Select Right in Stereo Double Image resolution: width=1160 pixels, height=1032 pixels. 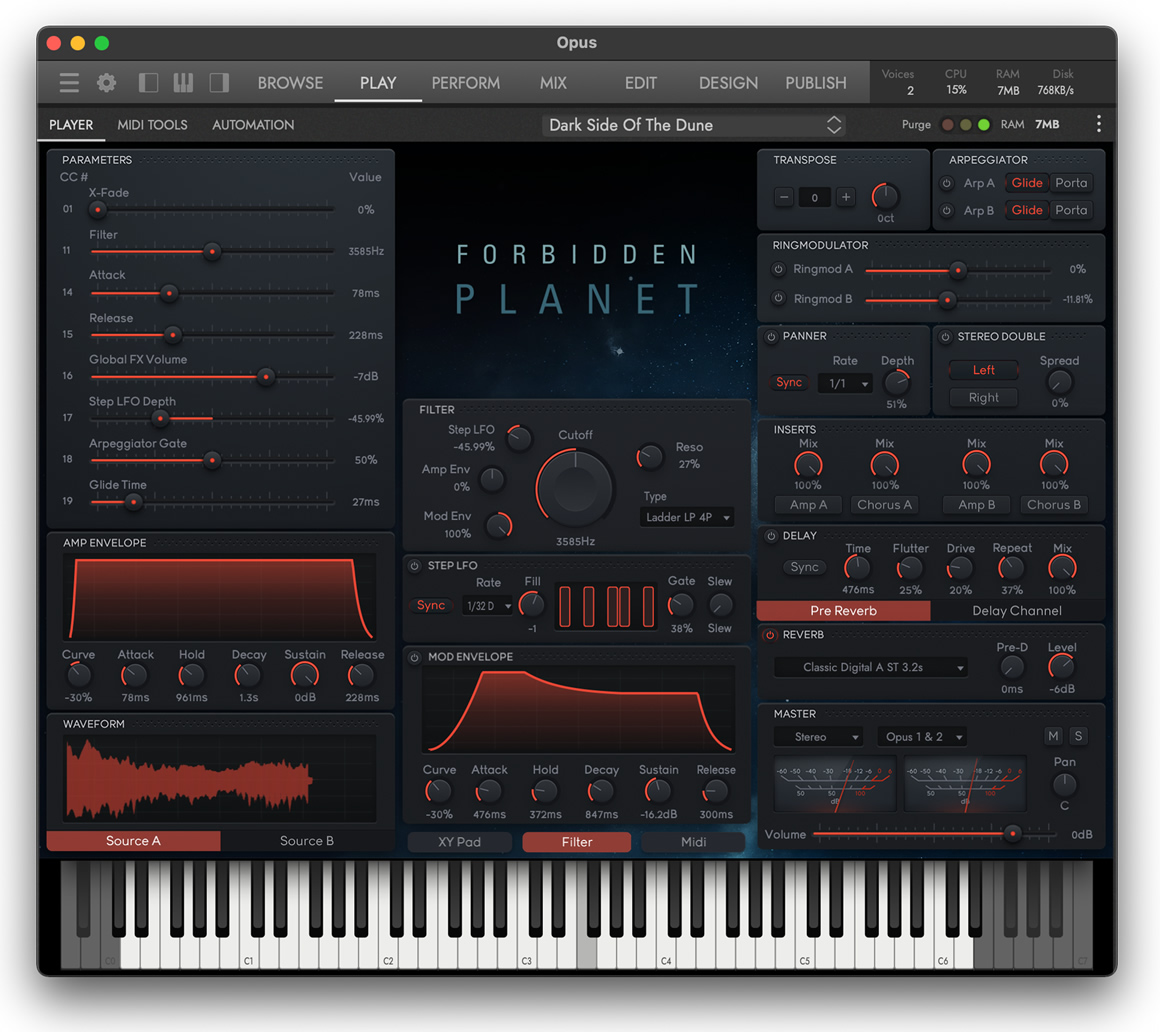coord(983,397)
